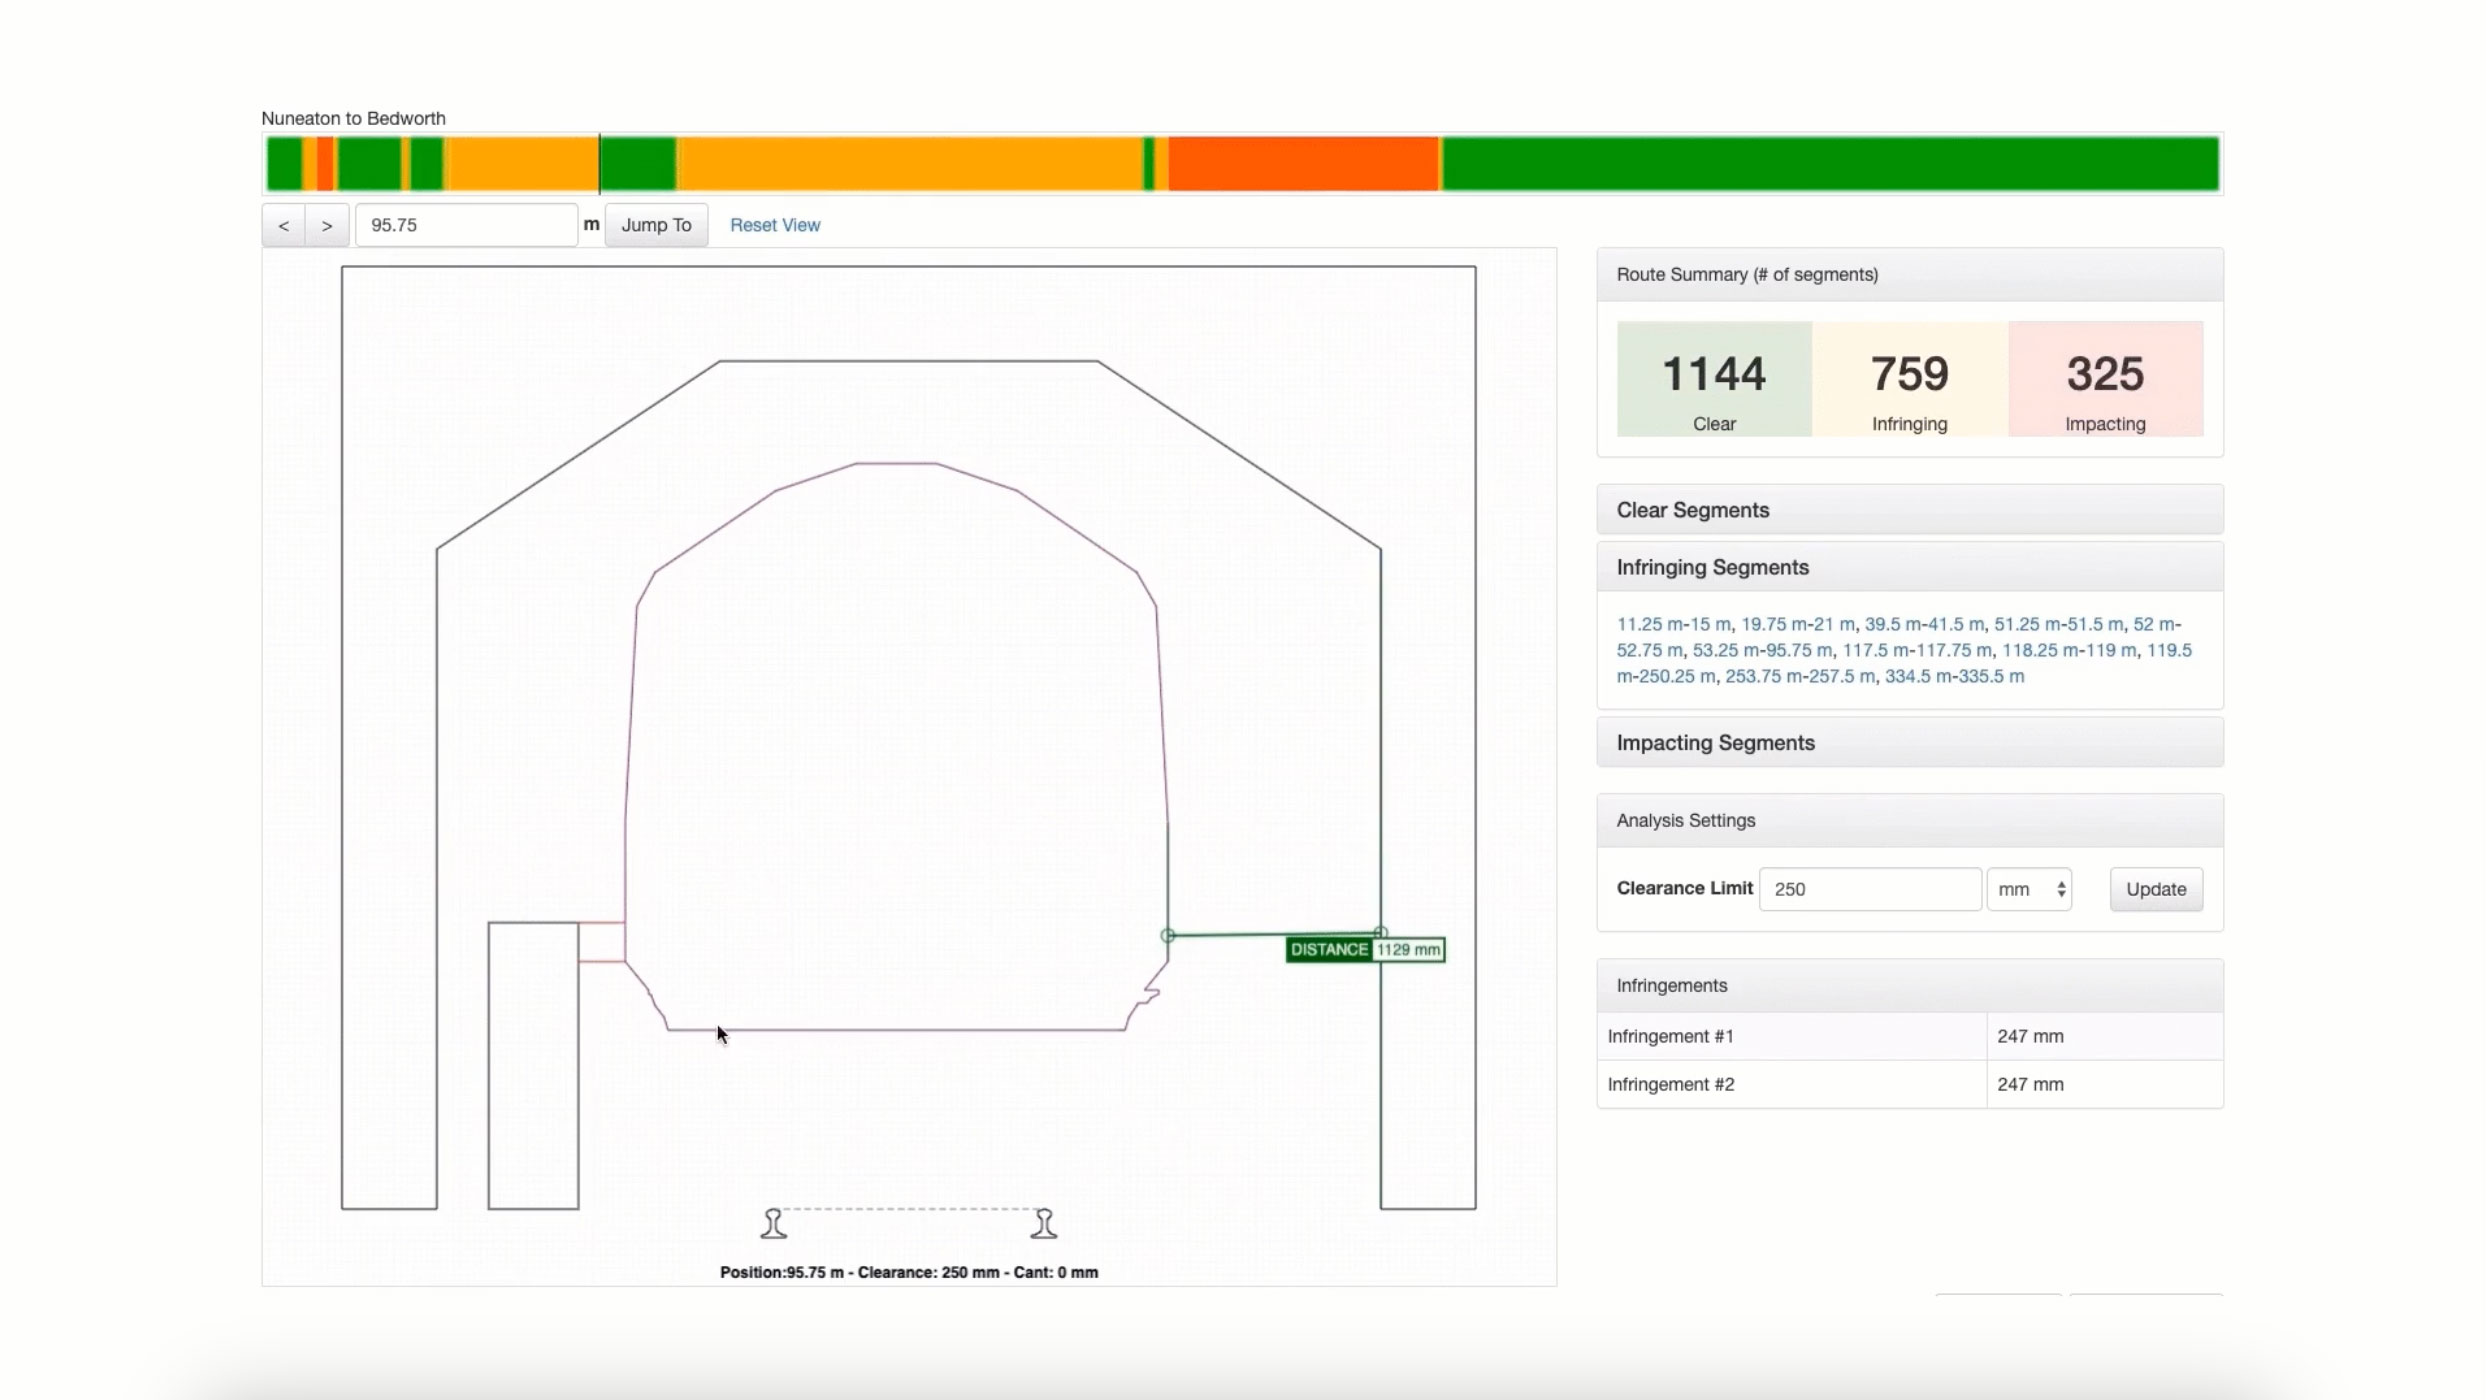
Task: Click an orange segment on the route bar
Action: pos(900,163)
